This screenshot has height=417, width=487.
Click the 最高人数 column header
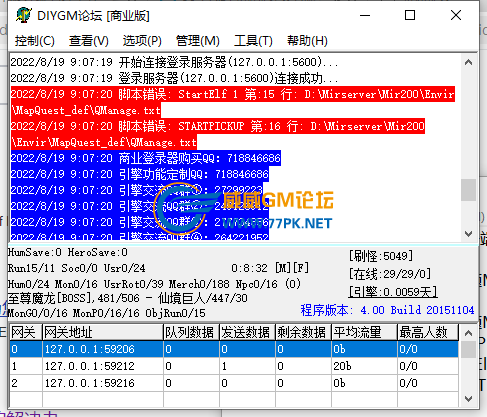point(428,332)
